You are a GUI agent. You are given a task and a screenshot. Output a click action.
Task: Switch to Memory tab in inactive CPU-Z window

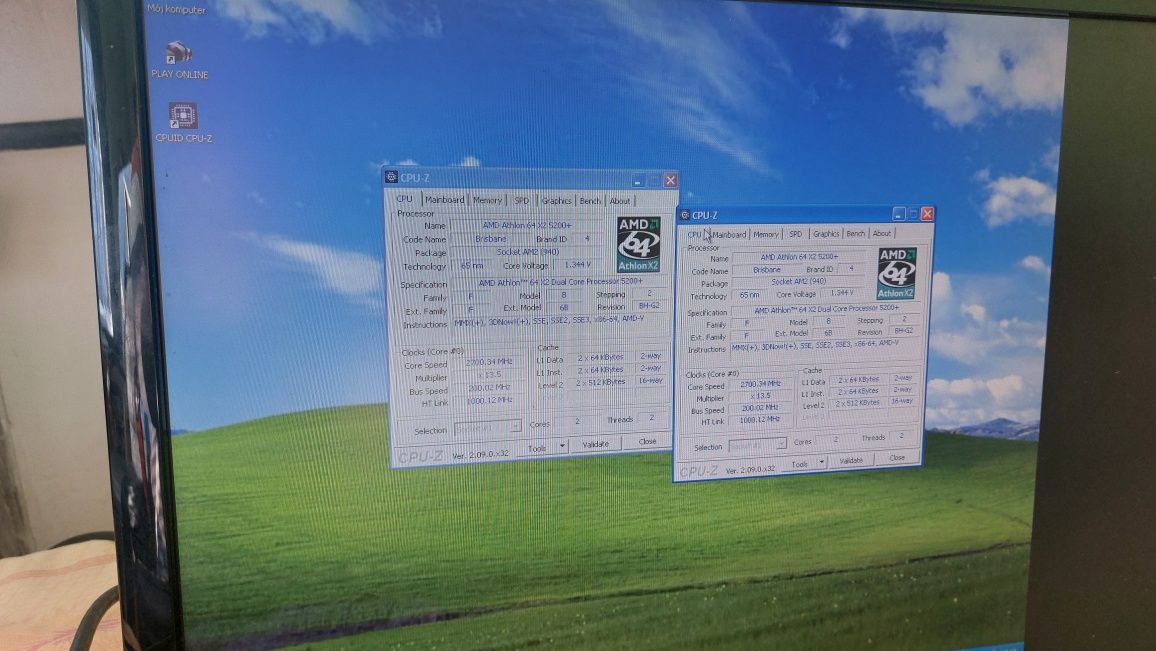tap(487, 200)
